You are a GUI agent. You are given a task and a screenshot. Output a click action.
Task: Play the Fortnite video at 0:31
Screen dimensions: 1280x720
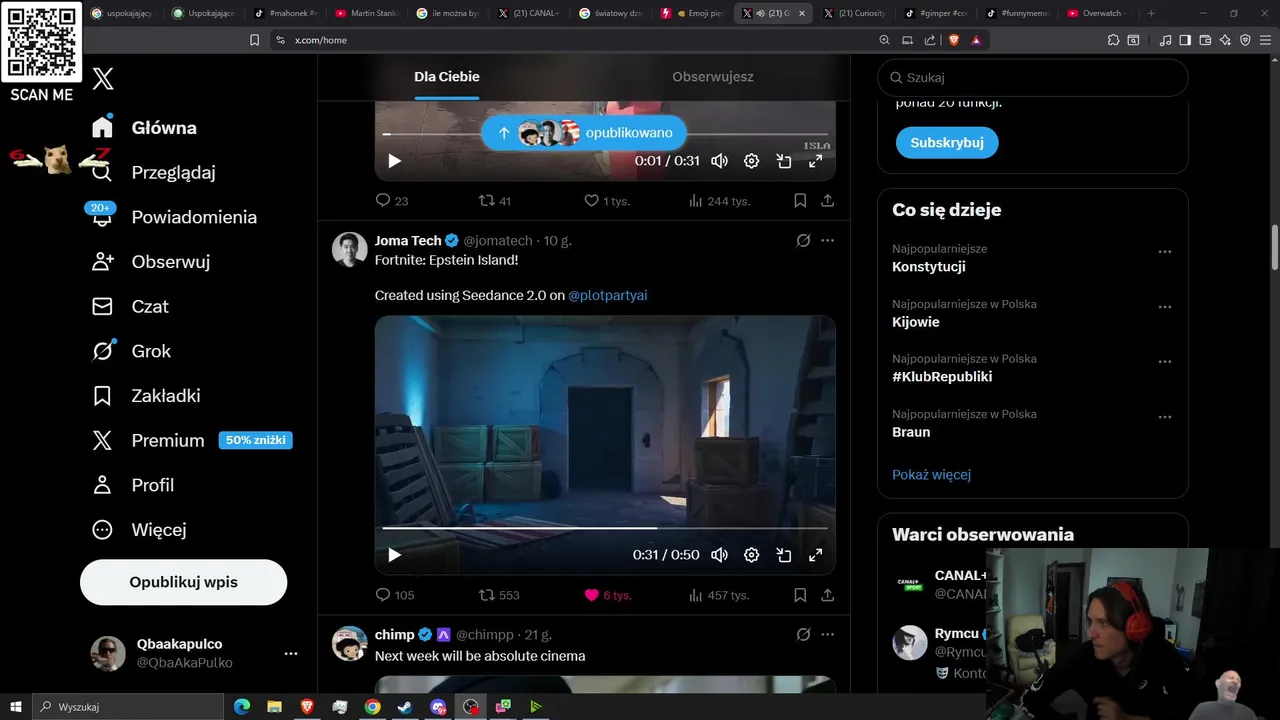(x=394, y=555)
